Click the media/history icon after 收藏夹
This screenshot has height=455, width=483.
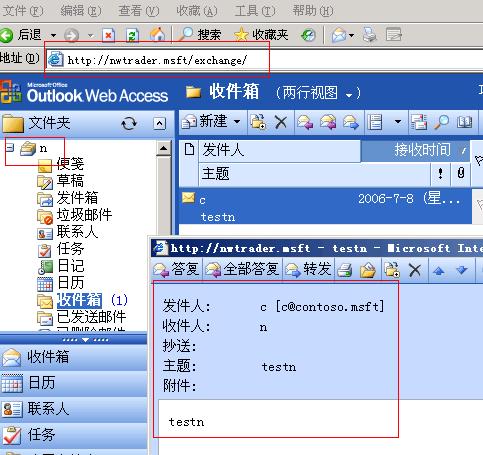pyautogui.click(x=308, y=35)
